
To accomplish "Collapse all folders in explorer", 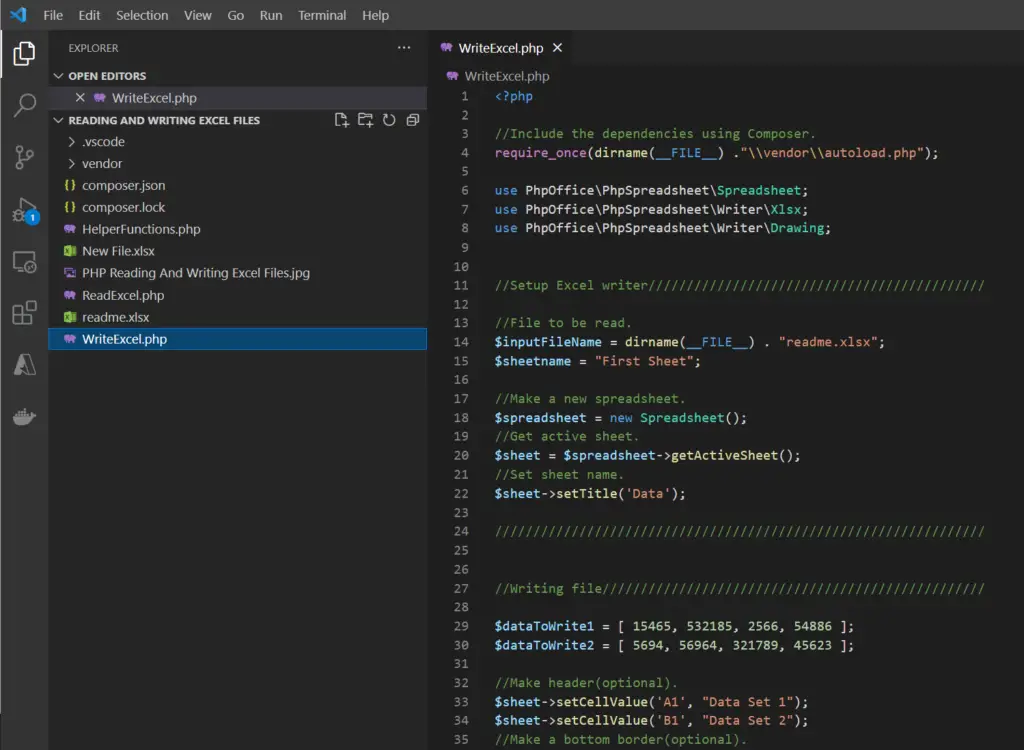I will tap(412, 120).
